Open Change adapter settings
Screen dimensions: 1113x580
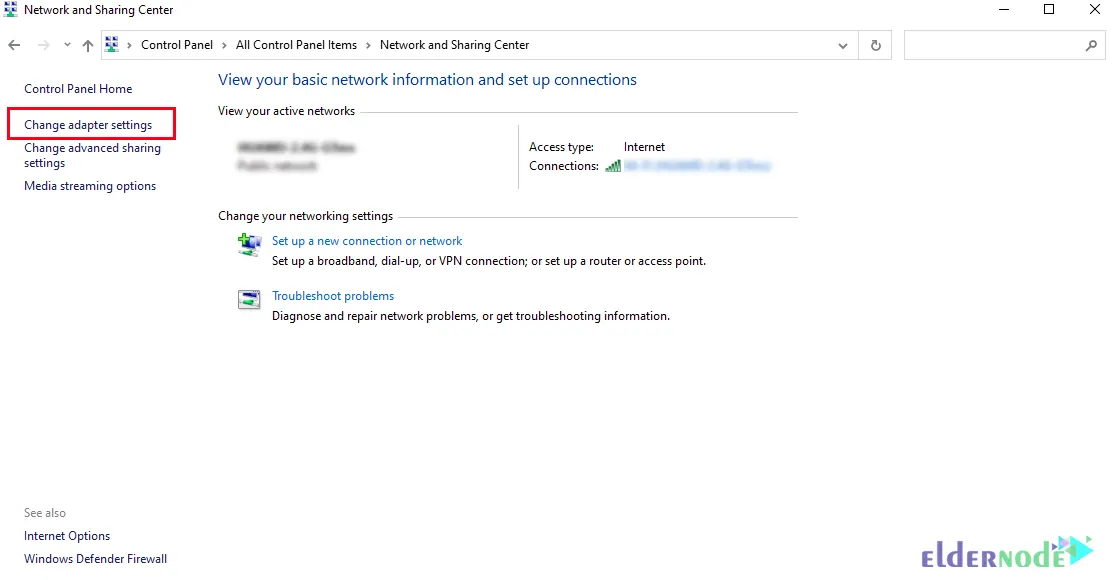tap(91, 124)
